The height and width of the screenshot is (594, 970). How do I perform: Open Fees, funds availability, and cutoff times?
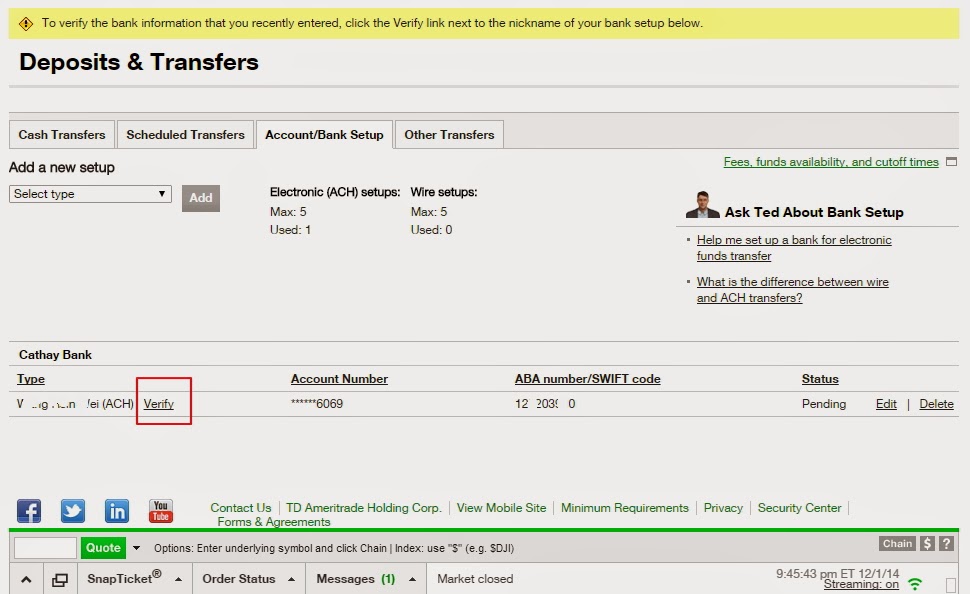(x=831, y=161)
